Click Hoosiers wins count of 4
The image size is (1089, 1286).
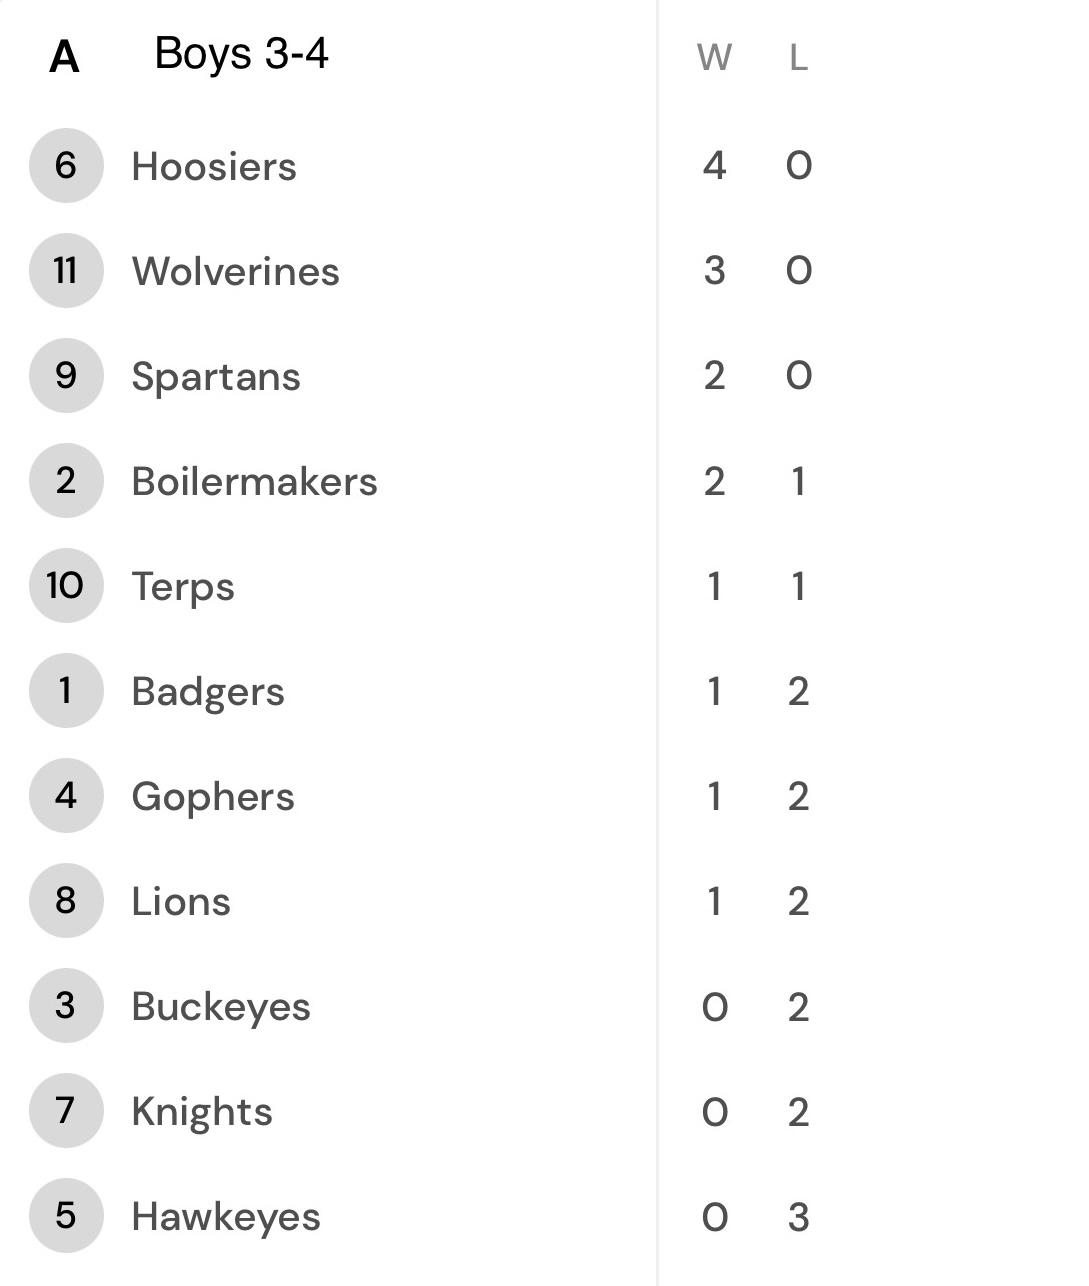714,165
